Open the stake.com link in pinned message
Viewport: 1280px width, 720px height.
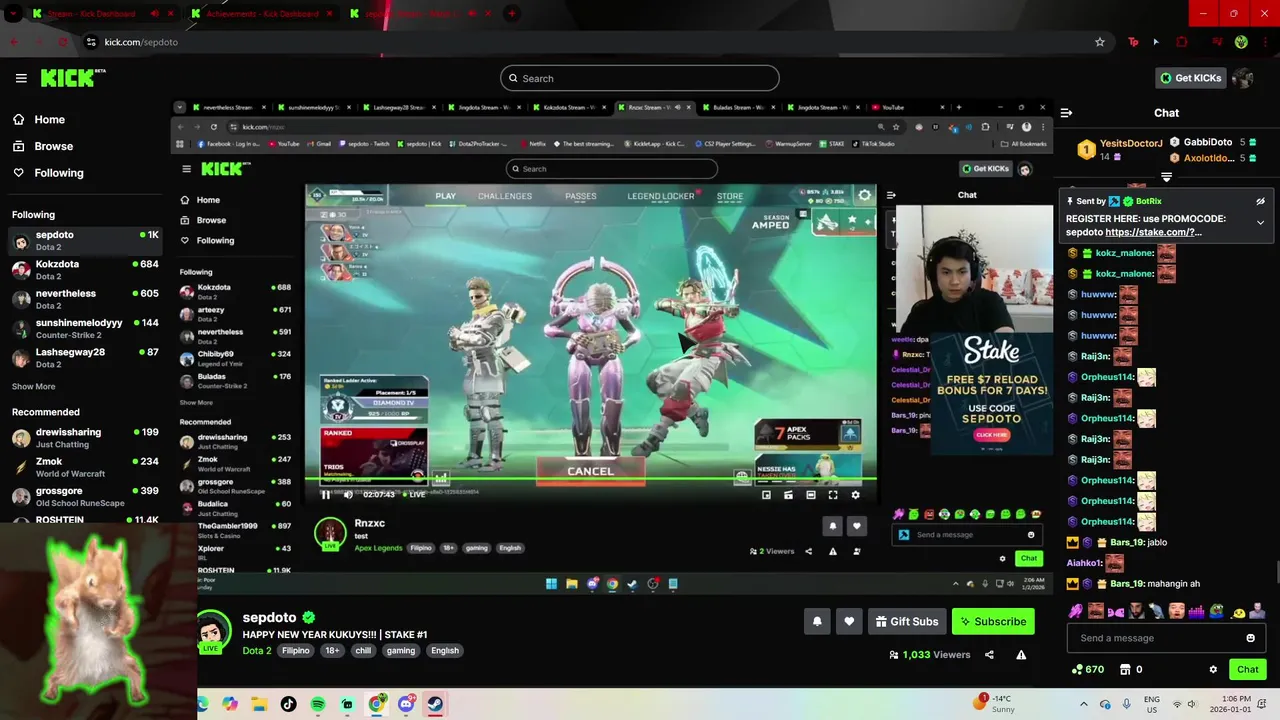tap(1153, 232)
